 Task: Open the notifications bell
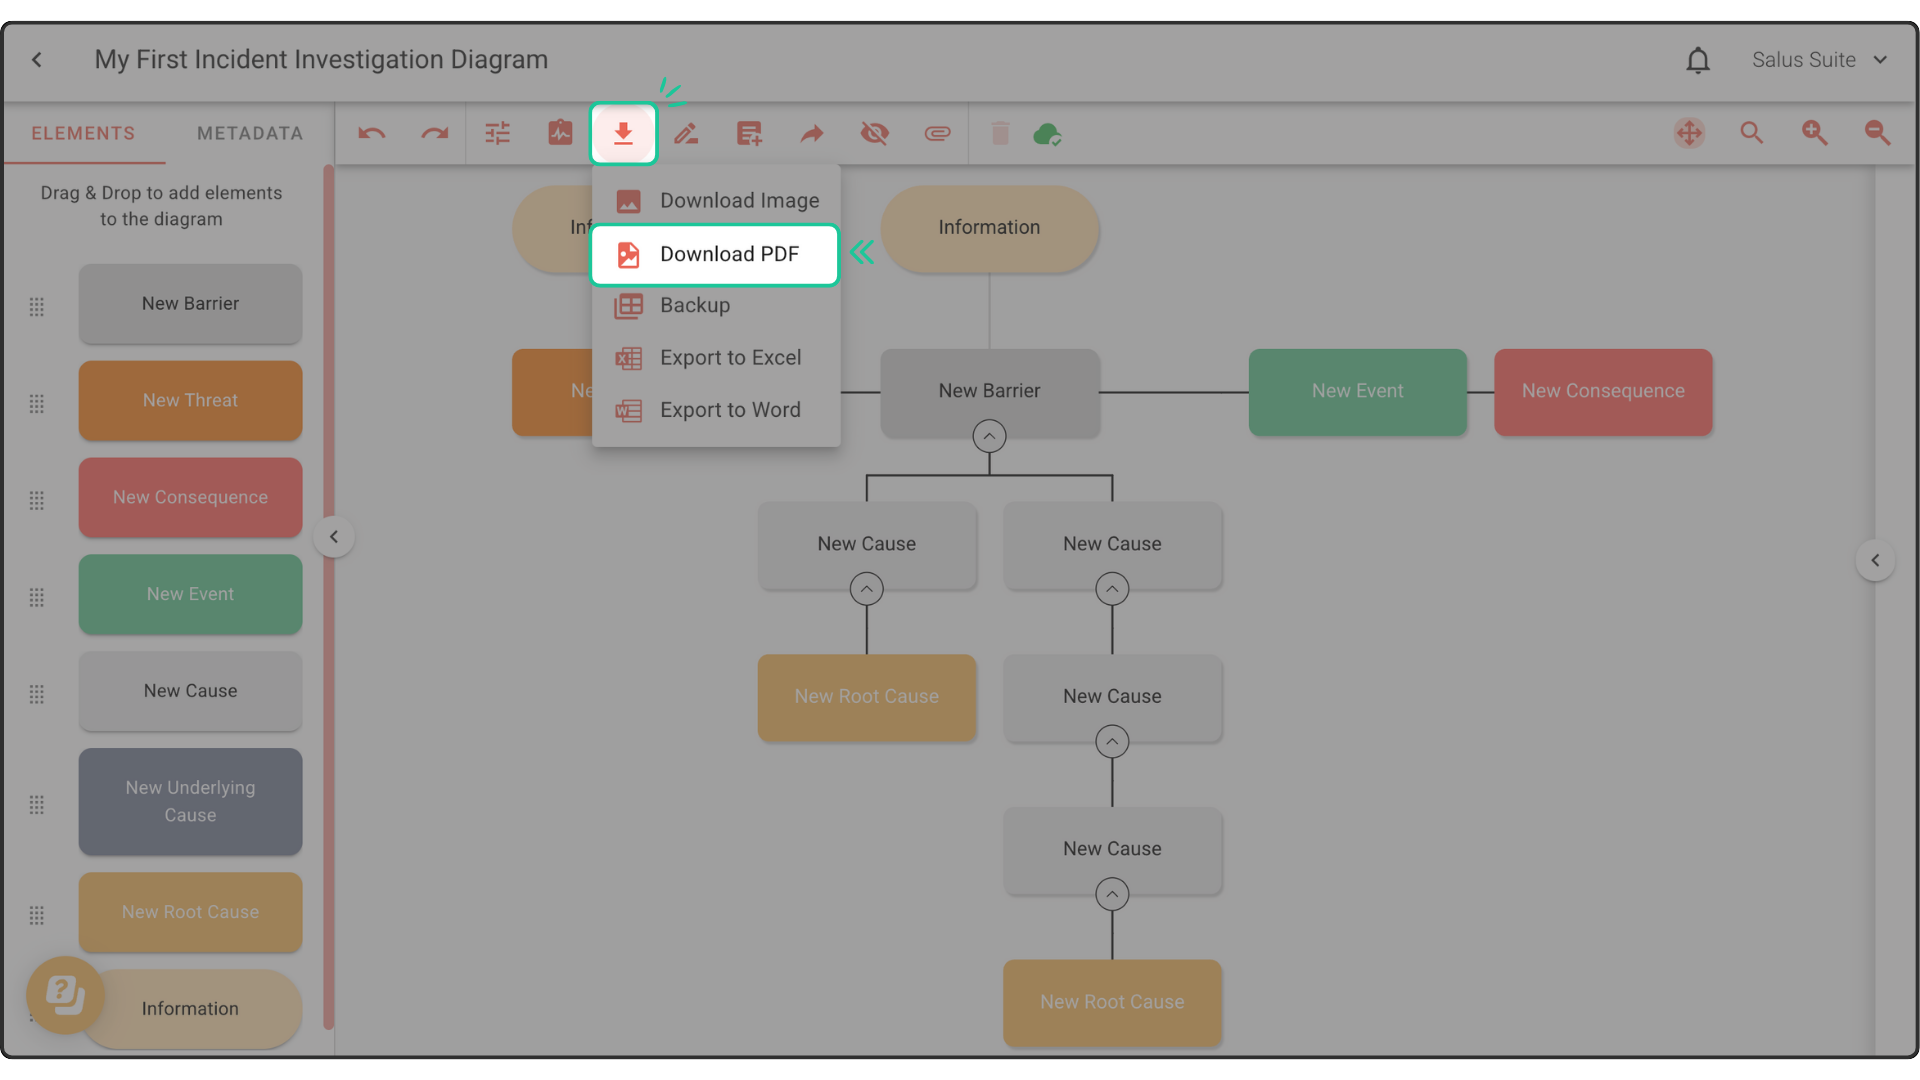1697,60
